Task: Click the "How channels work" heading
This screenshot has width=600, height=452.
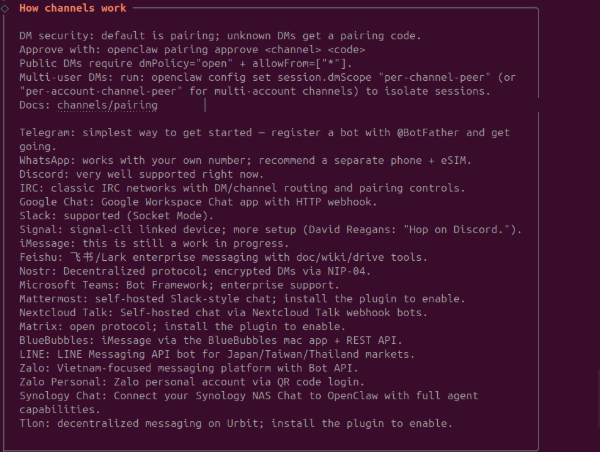Action: (72, 9)
